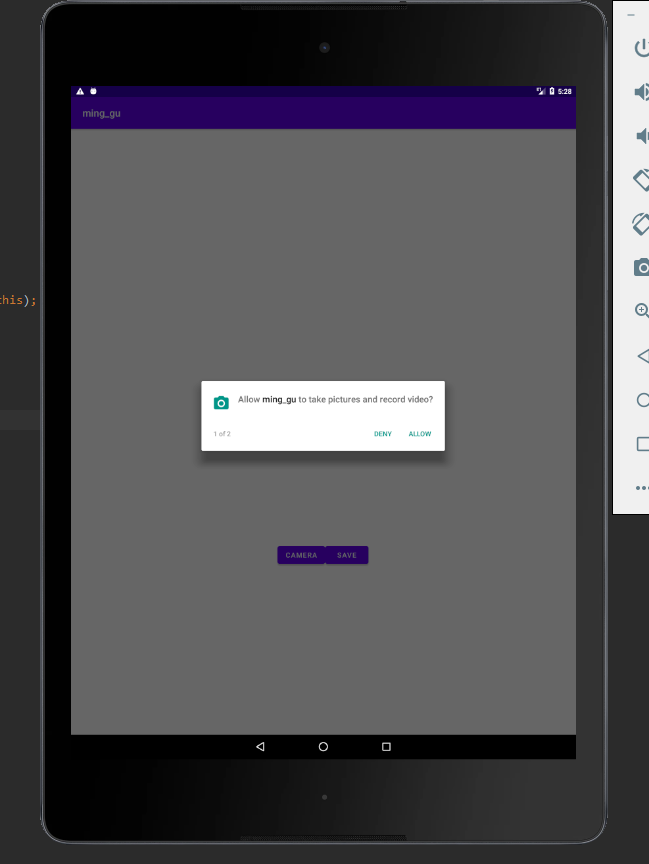649x864 pixels.
Task: Click the ming_gu app title
Action: click(101, 114)
